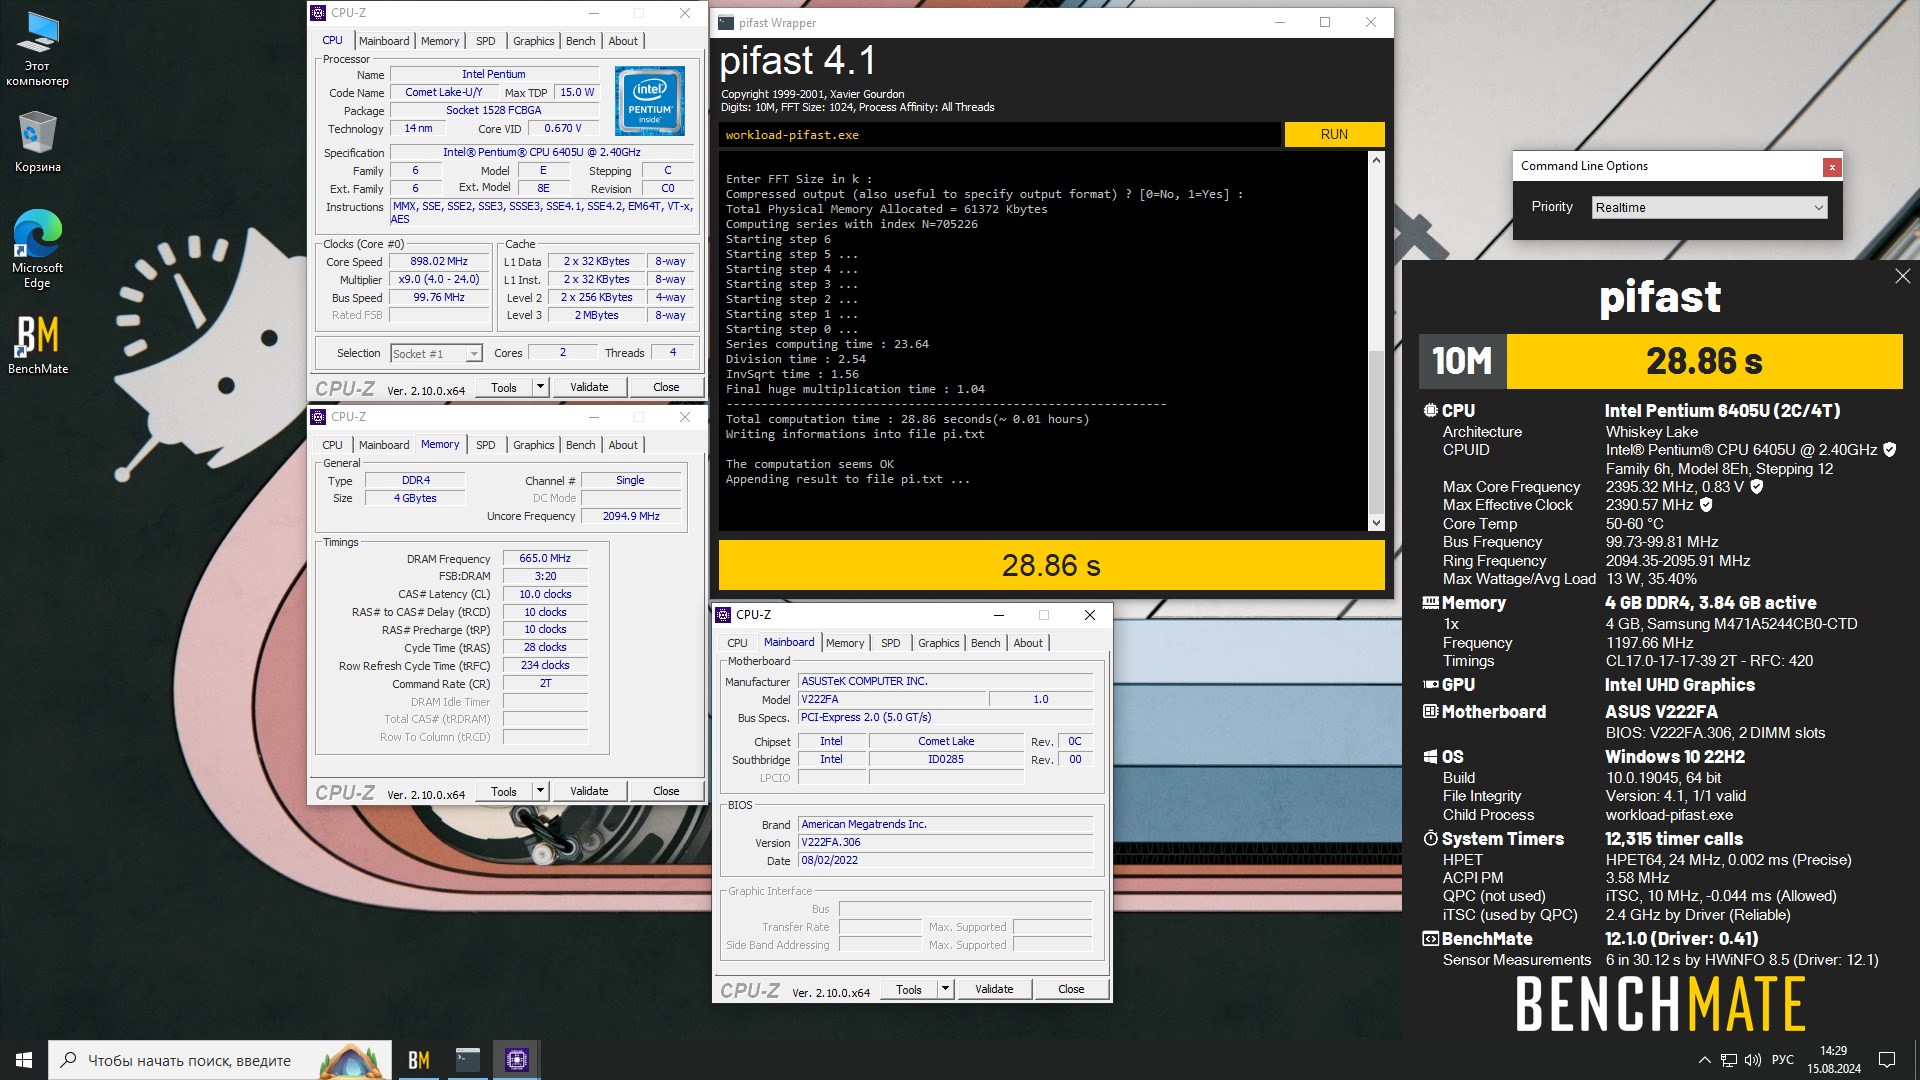Click the Windows Start button
Image resolution: width=1920 pixels, height=1080 pixels.
click(24, 1060)
